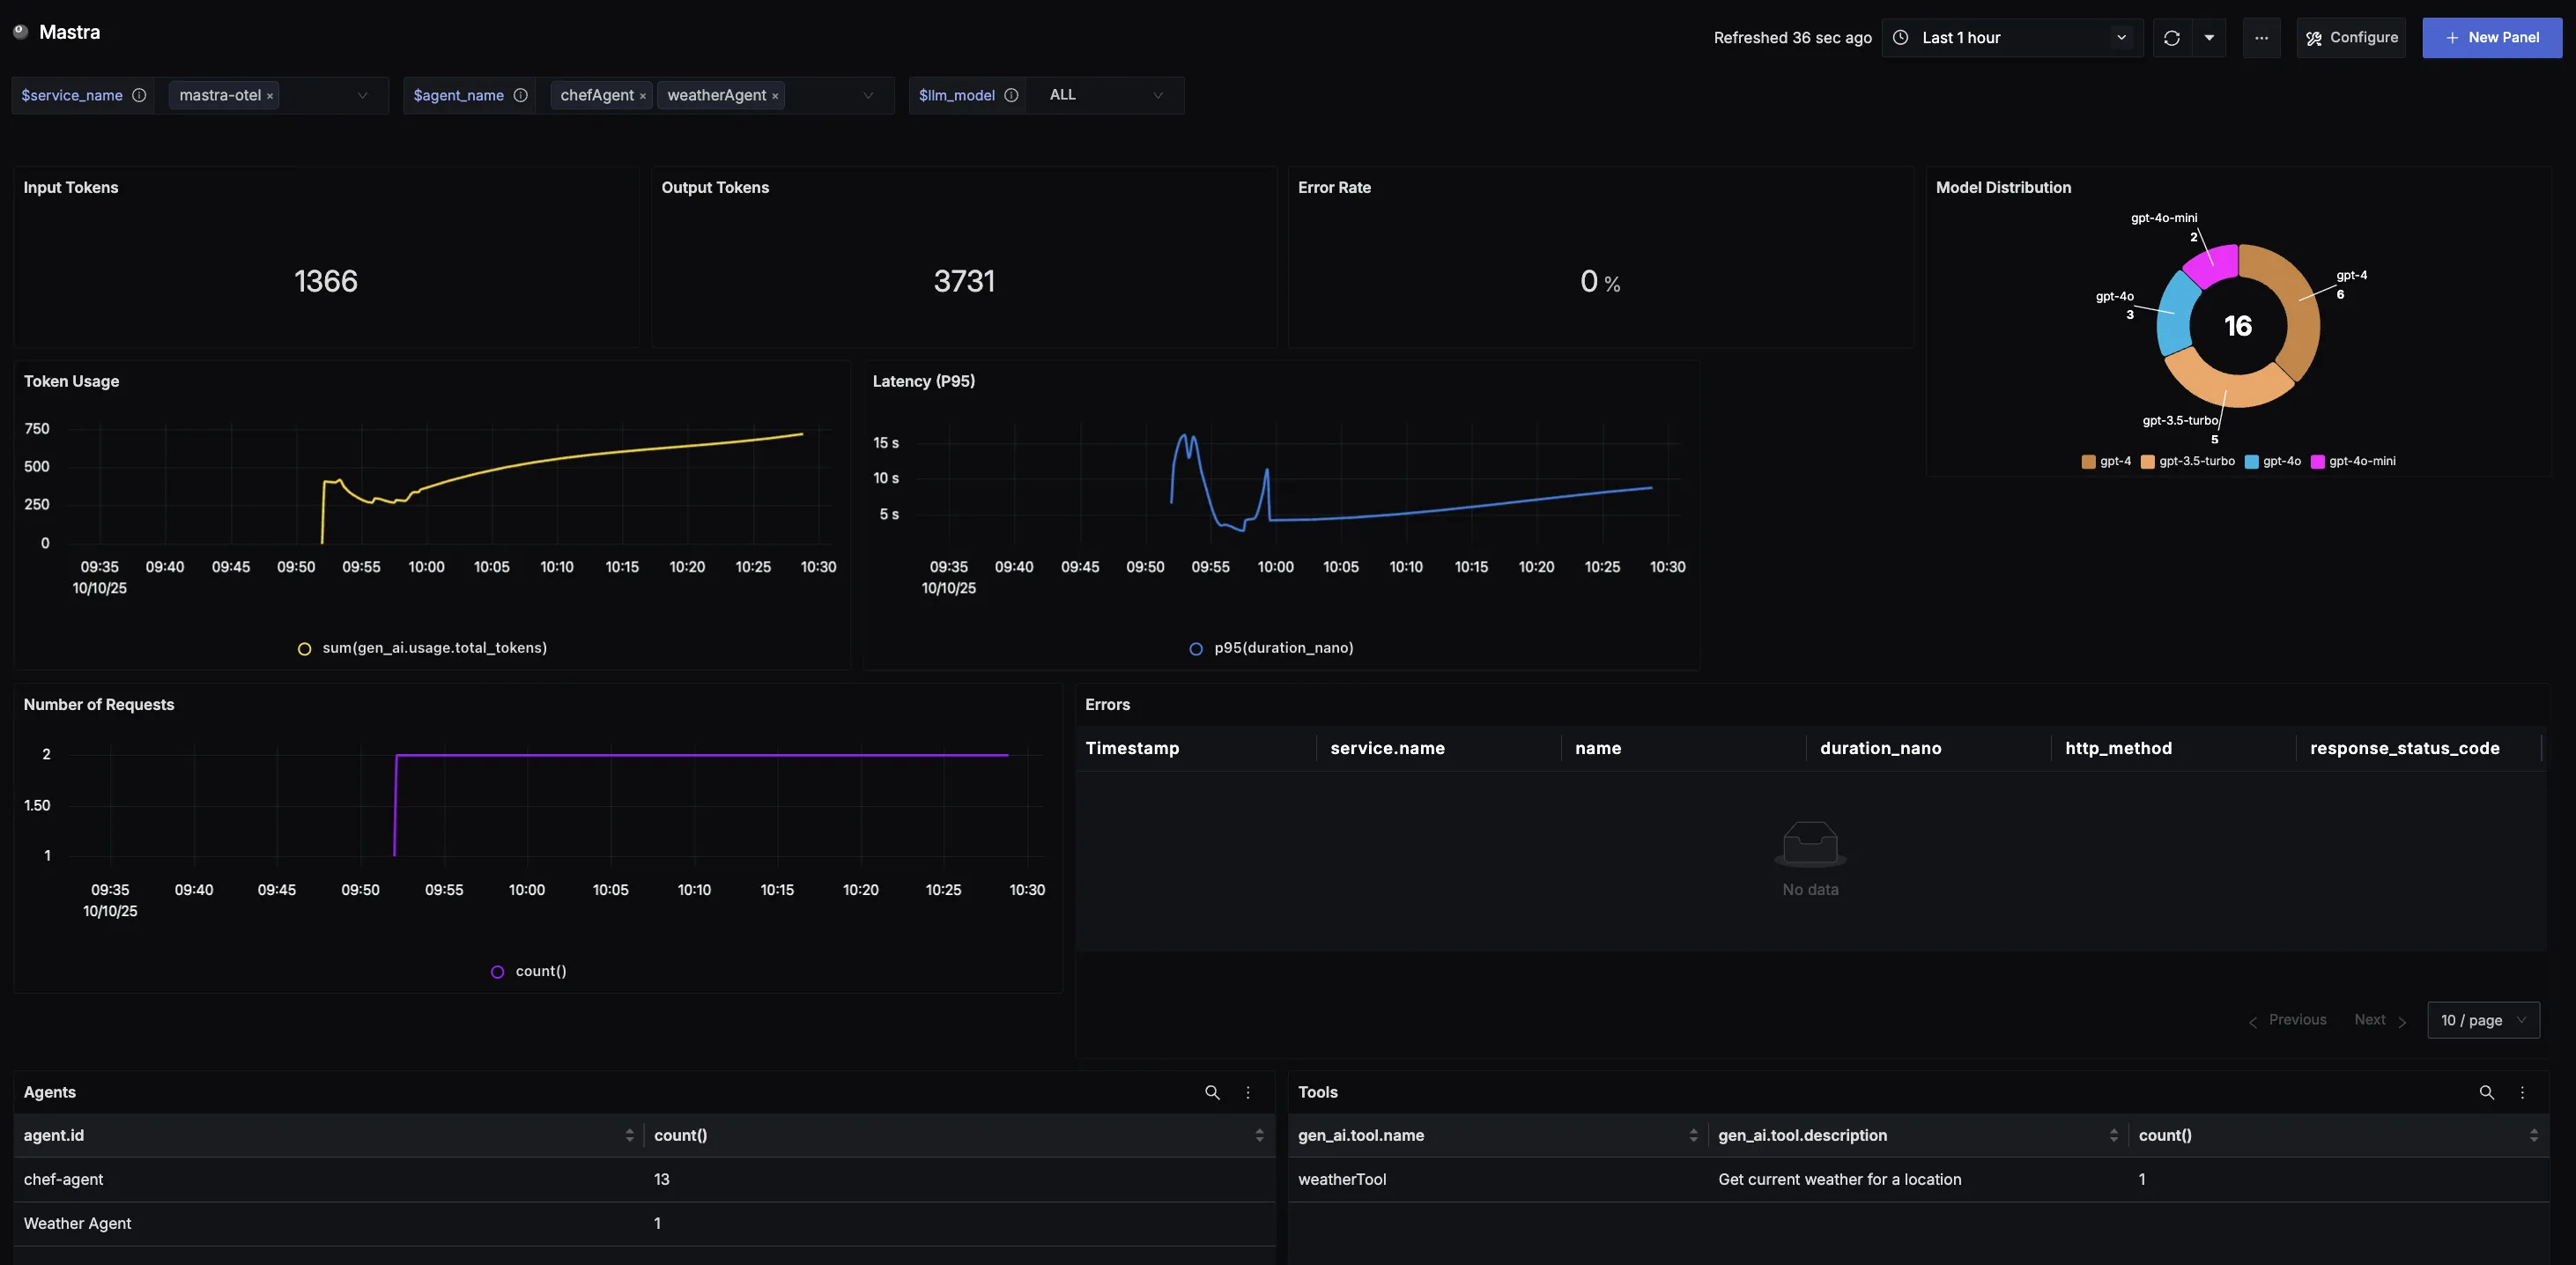
Task: Click info icon next to $service_name
Action: (x=139, y=95)
